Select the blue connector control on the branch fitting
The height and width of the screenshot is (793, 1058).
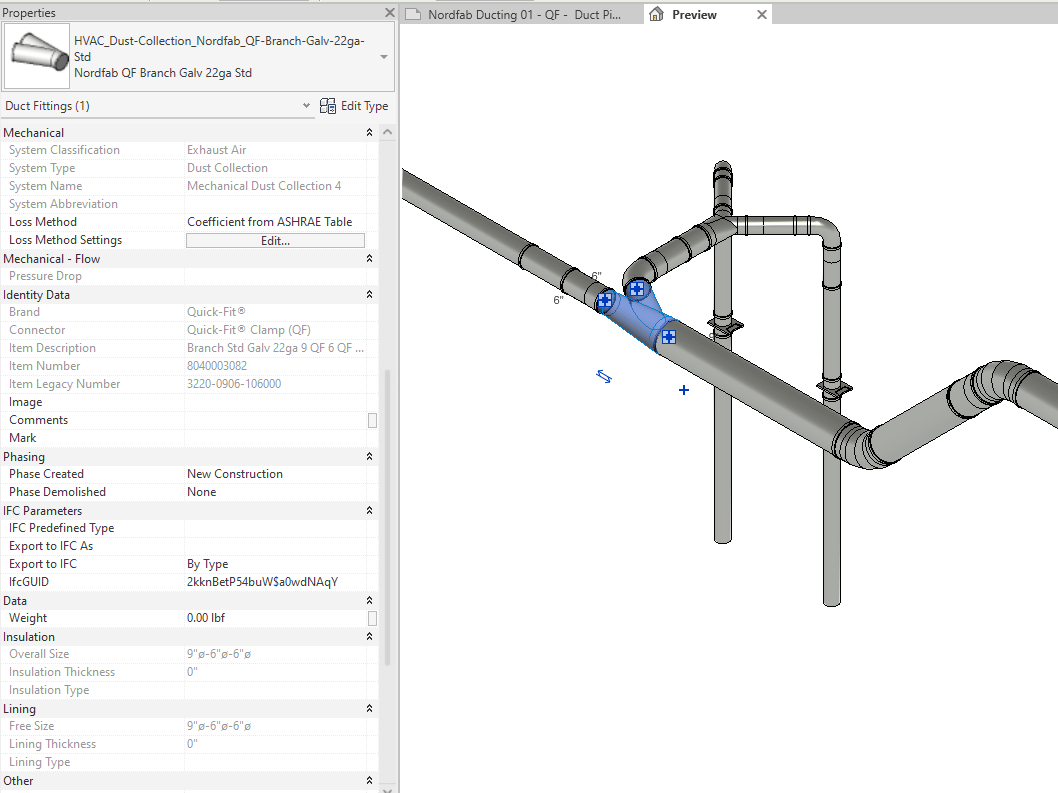pos(605,299)
